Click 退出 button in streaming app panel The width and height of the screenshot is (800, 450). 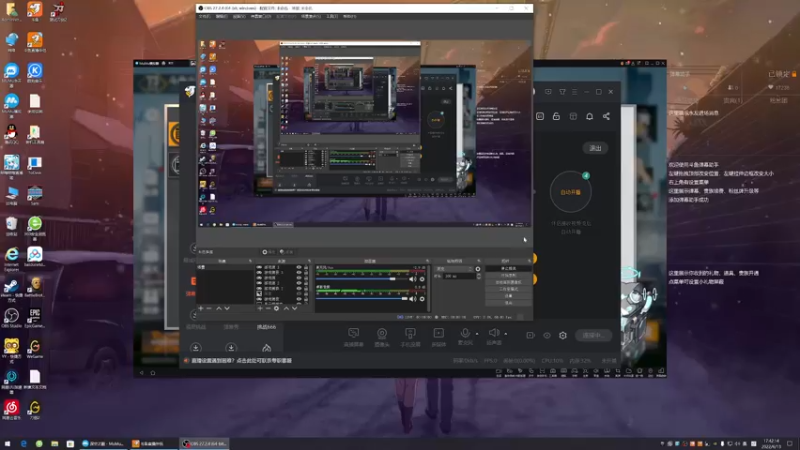595,148
